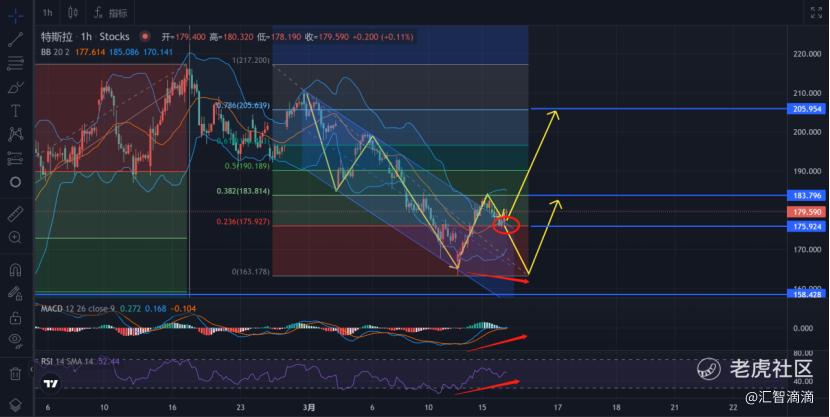Click the 特斯拉 symbol name in legend

click(x=57, y=37)
